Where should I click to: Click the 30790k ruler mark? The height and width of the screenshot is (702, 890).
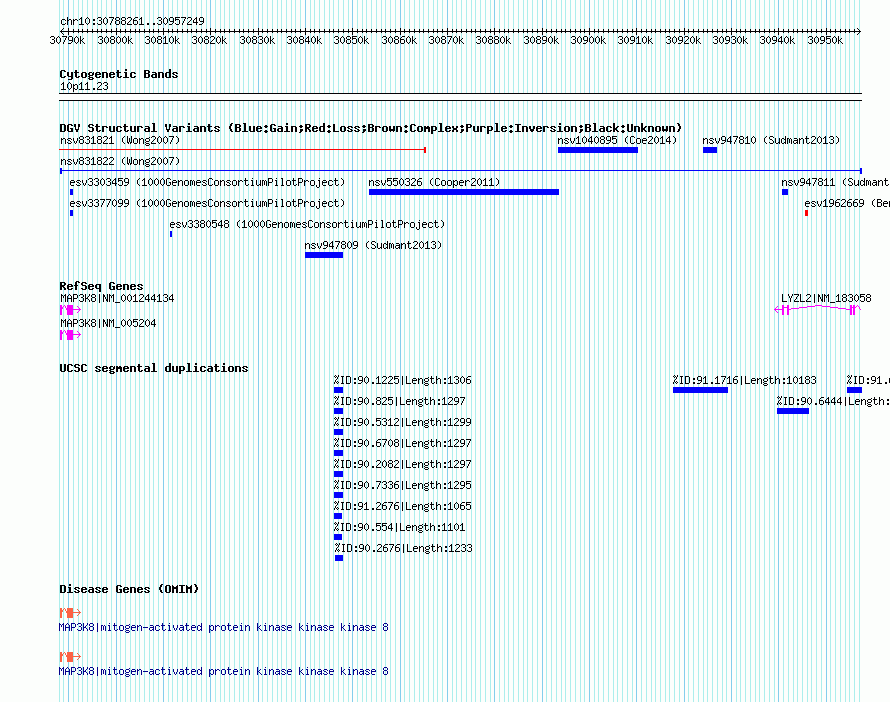pos(67,40)
